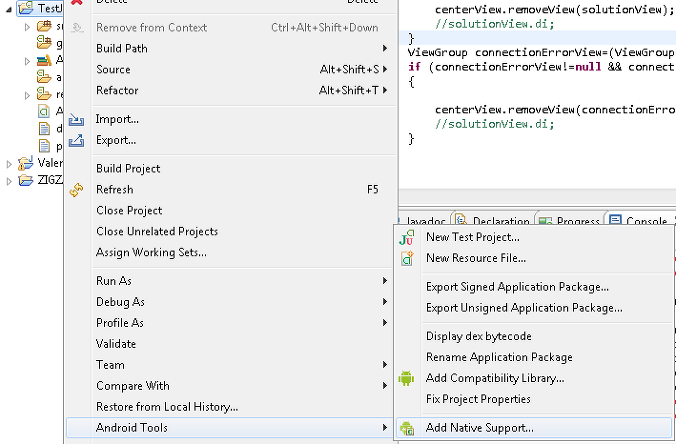This screenshot has width=676, height=444.
Task: Click the JUnit New Test Project icon
Action: click(406, 237)
